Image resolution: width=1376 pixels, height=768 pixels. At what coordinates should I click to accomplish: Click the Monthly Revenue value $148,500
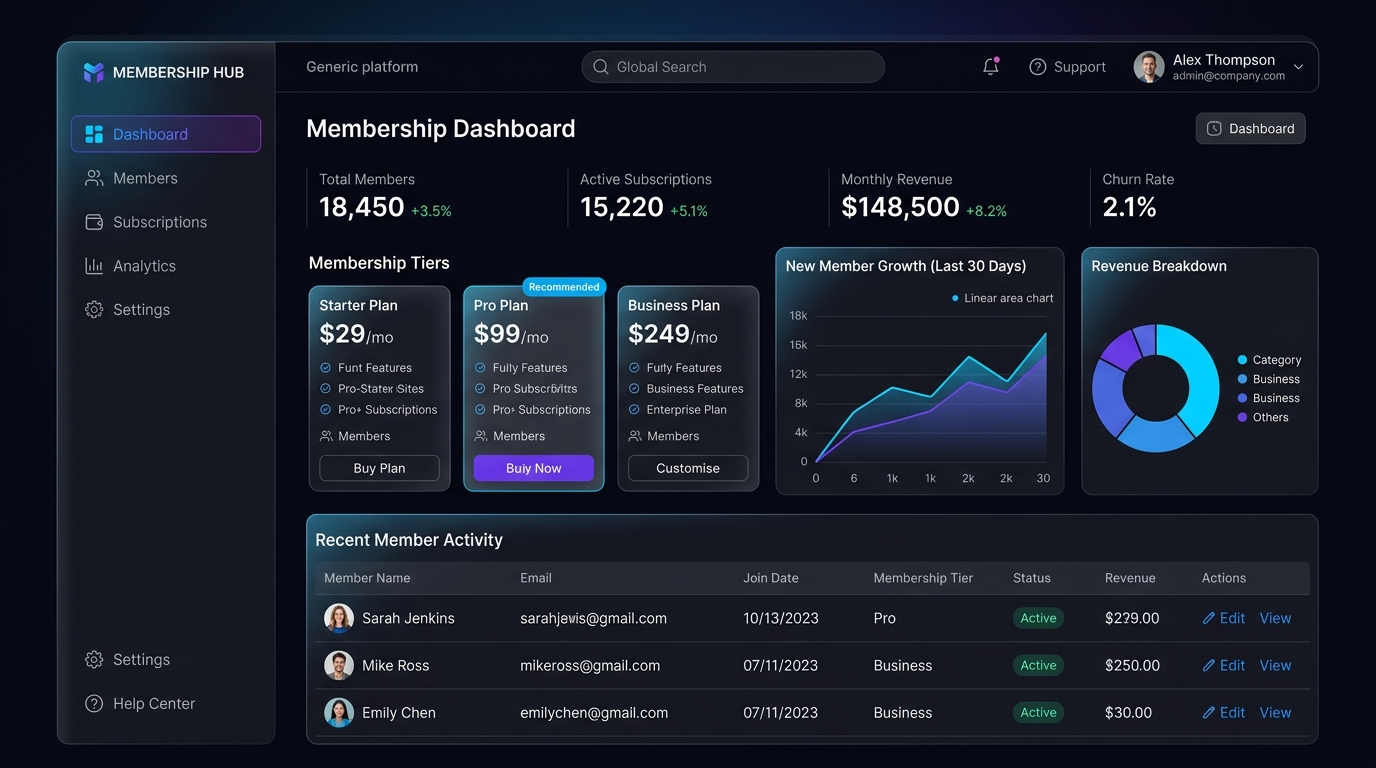(900, 207)
